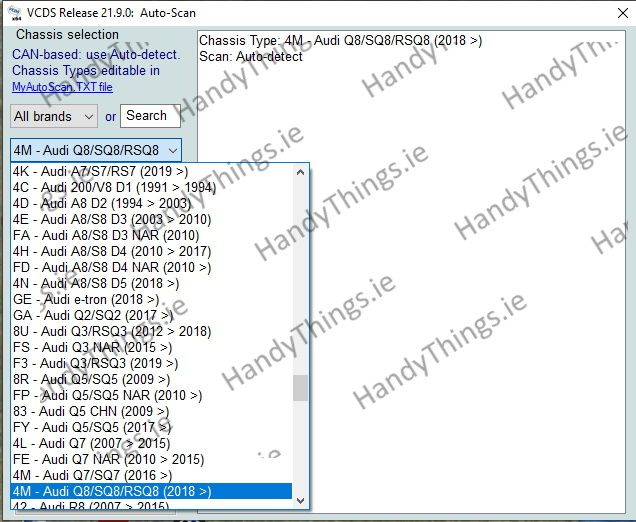Pick 83 - Audi Q5 CHN (2009 >)

tap(151, 411)
